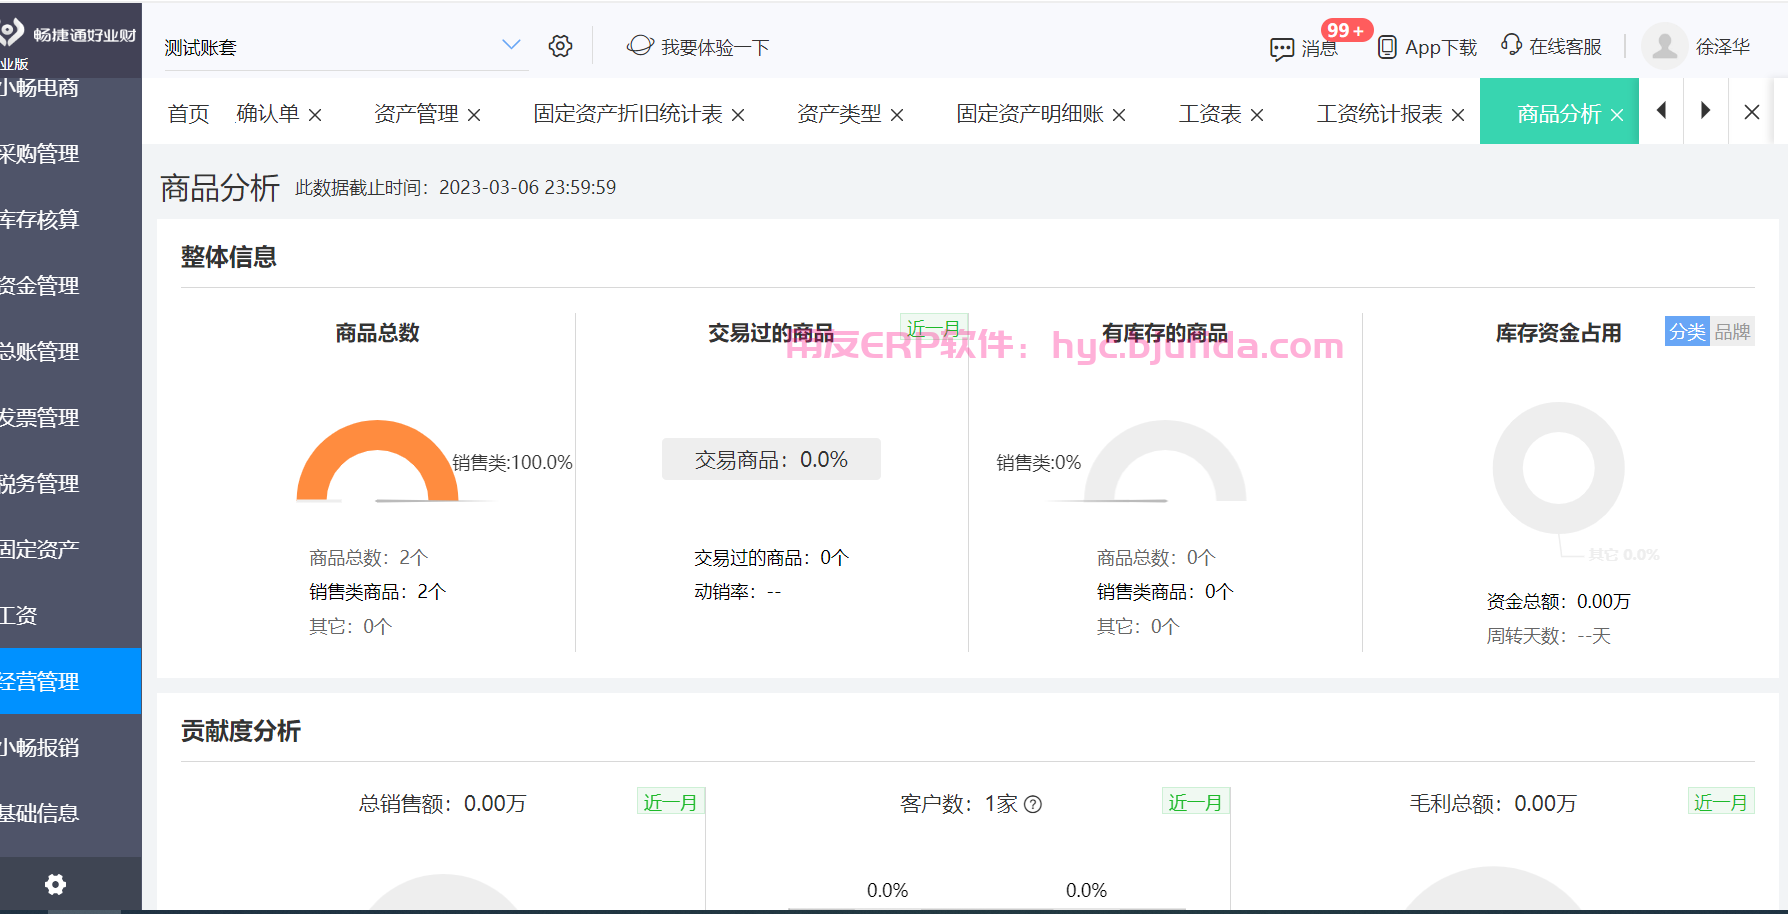1788x914 pixels.
Task: Open 近一月 dropdown beside 客户数
Action: tap(1196, 802)
